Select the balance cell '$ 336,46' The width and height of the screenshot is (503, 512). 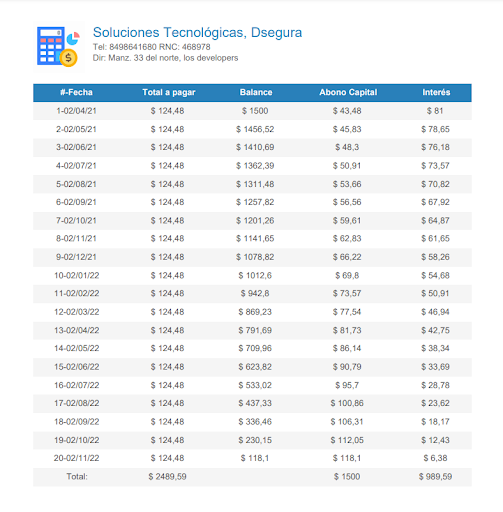pyautogui.click(x=255, y=422)
